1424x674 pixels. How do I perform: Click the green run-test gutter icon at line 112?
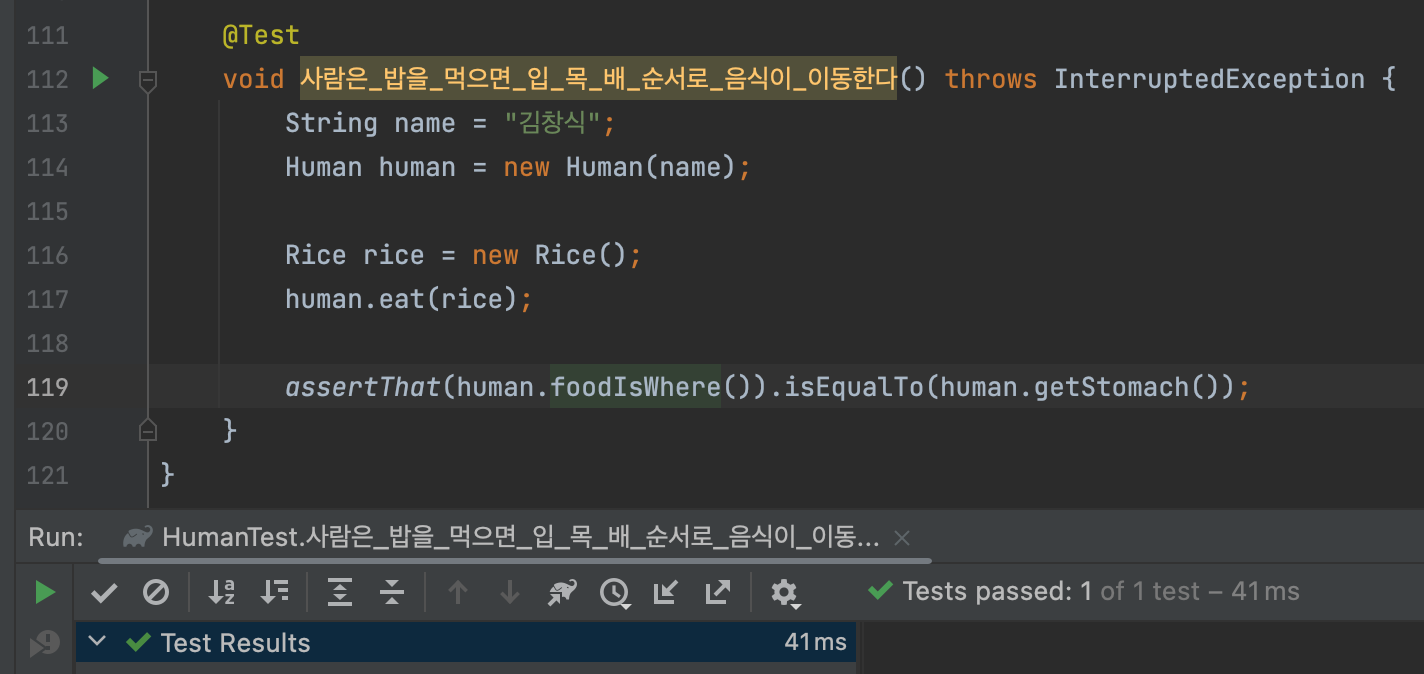pyautogui.click(x=100, y=78)
